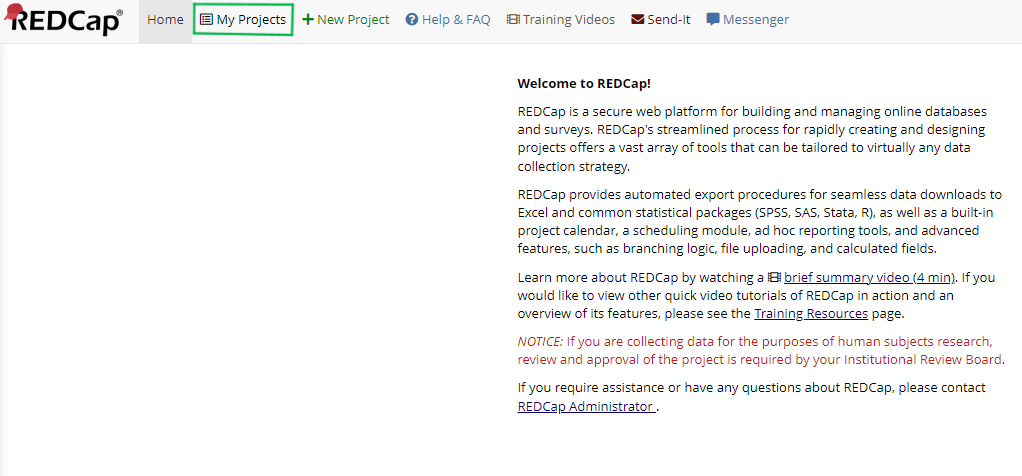Open the Help & FAQ text label

(456, 20)
